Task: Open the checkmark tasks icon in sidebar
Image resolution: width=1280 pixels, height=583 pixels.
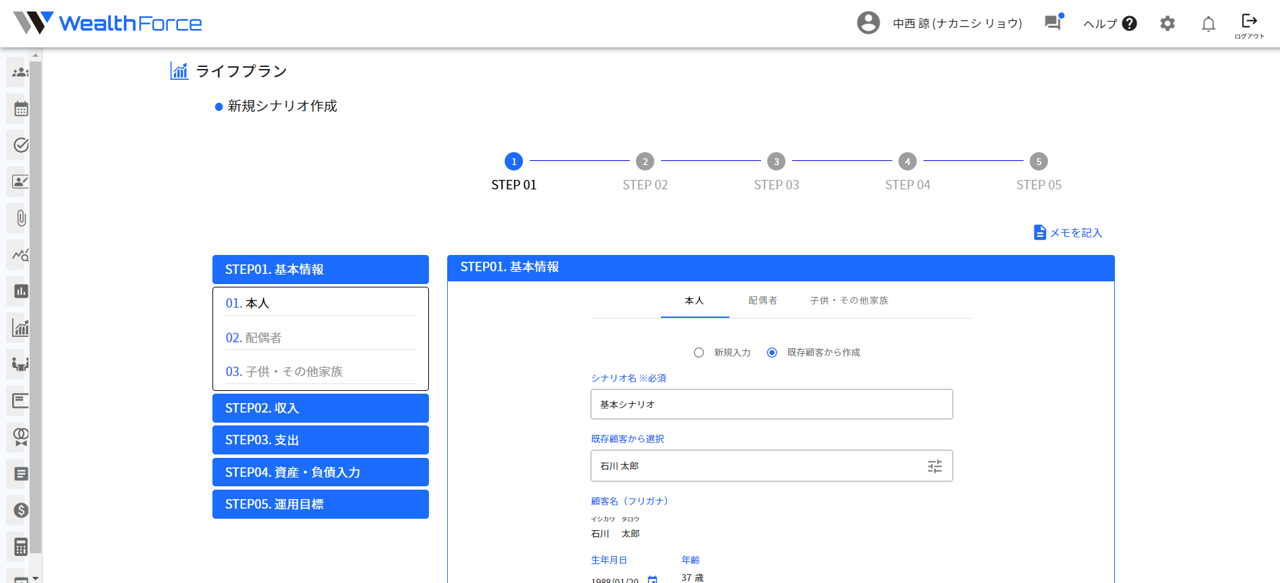Action: [x=20, y=145]
